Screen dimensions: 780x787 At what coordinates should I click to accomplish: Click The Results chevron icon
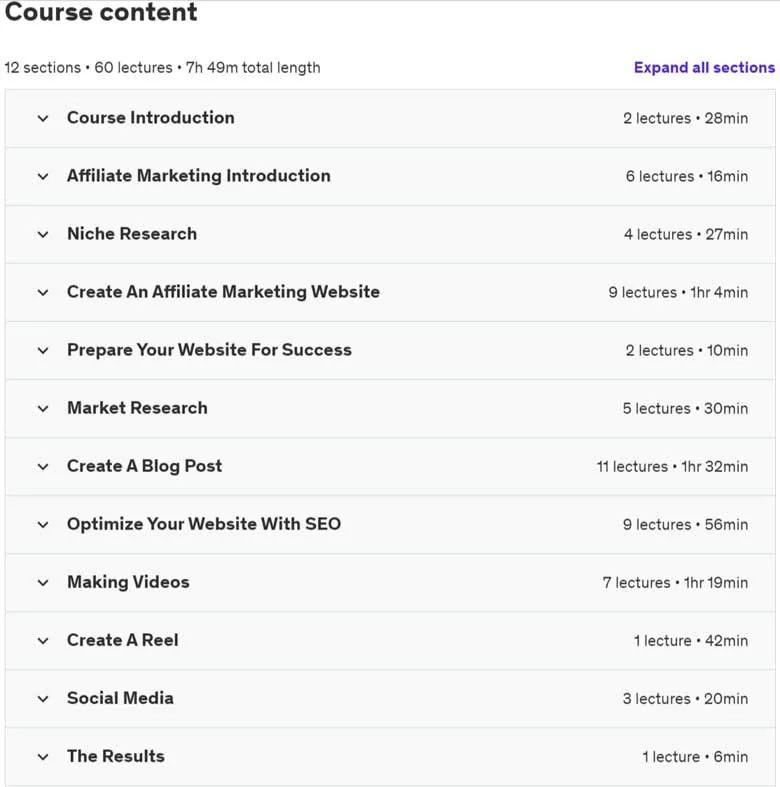tap(43, 757)
